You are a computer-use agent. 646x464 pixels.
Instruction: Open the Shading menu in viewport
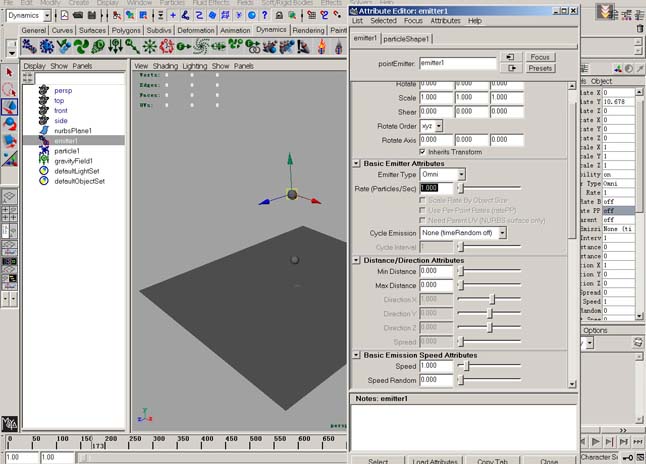(x=165, y=66)
